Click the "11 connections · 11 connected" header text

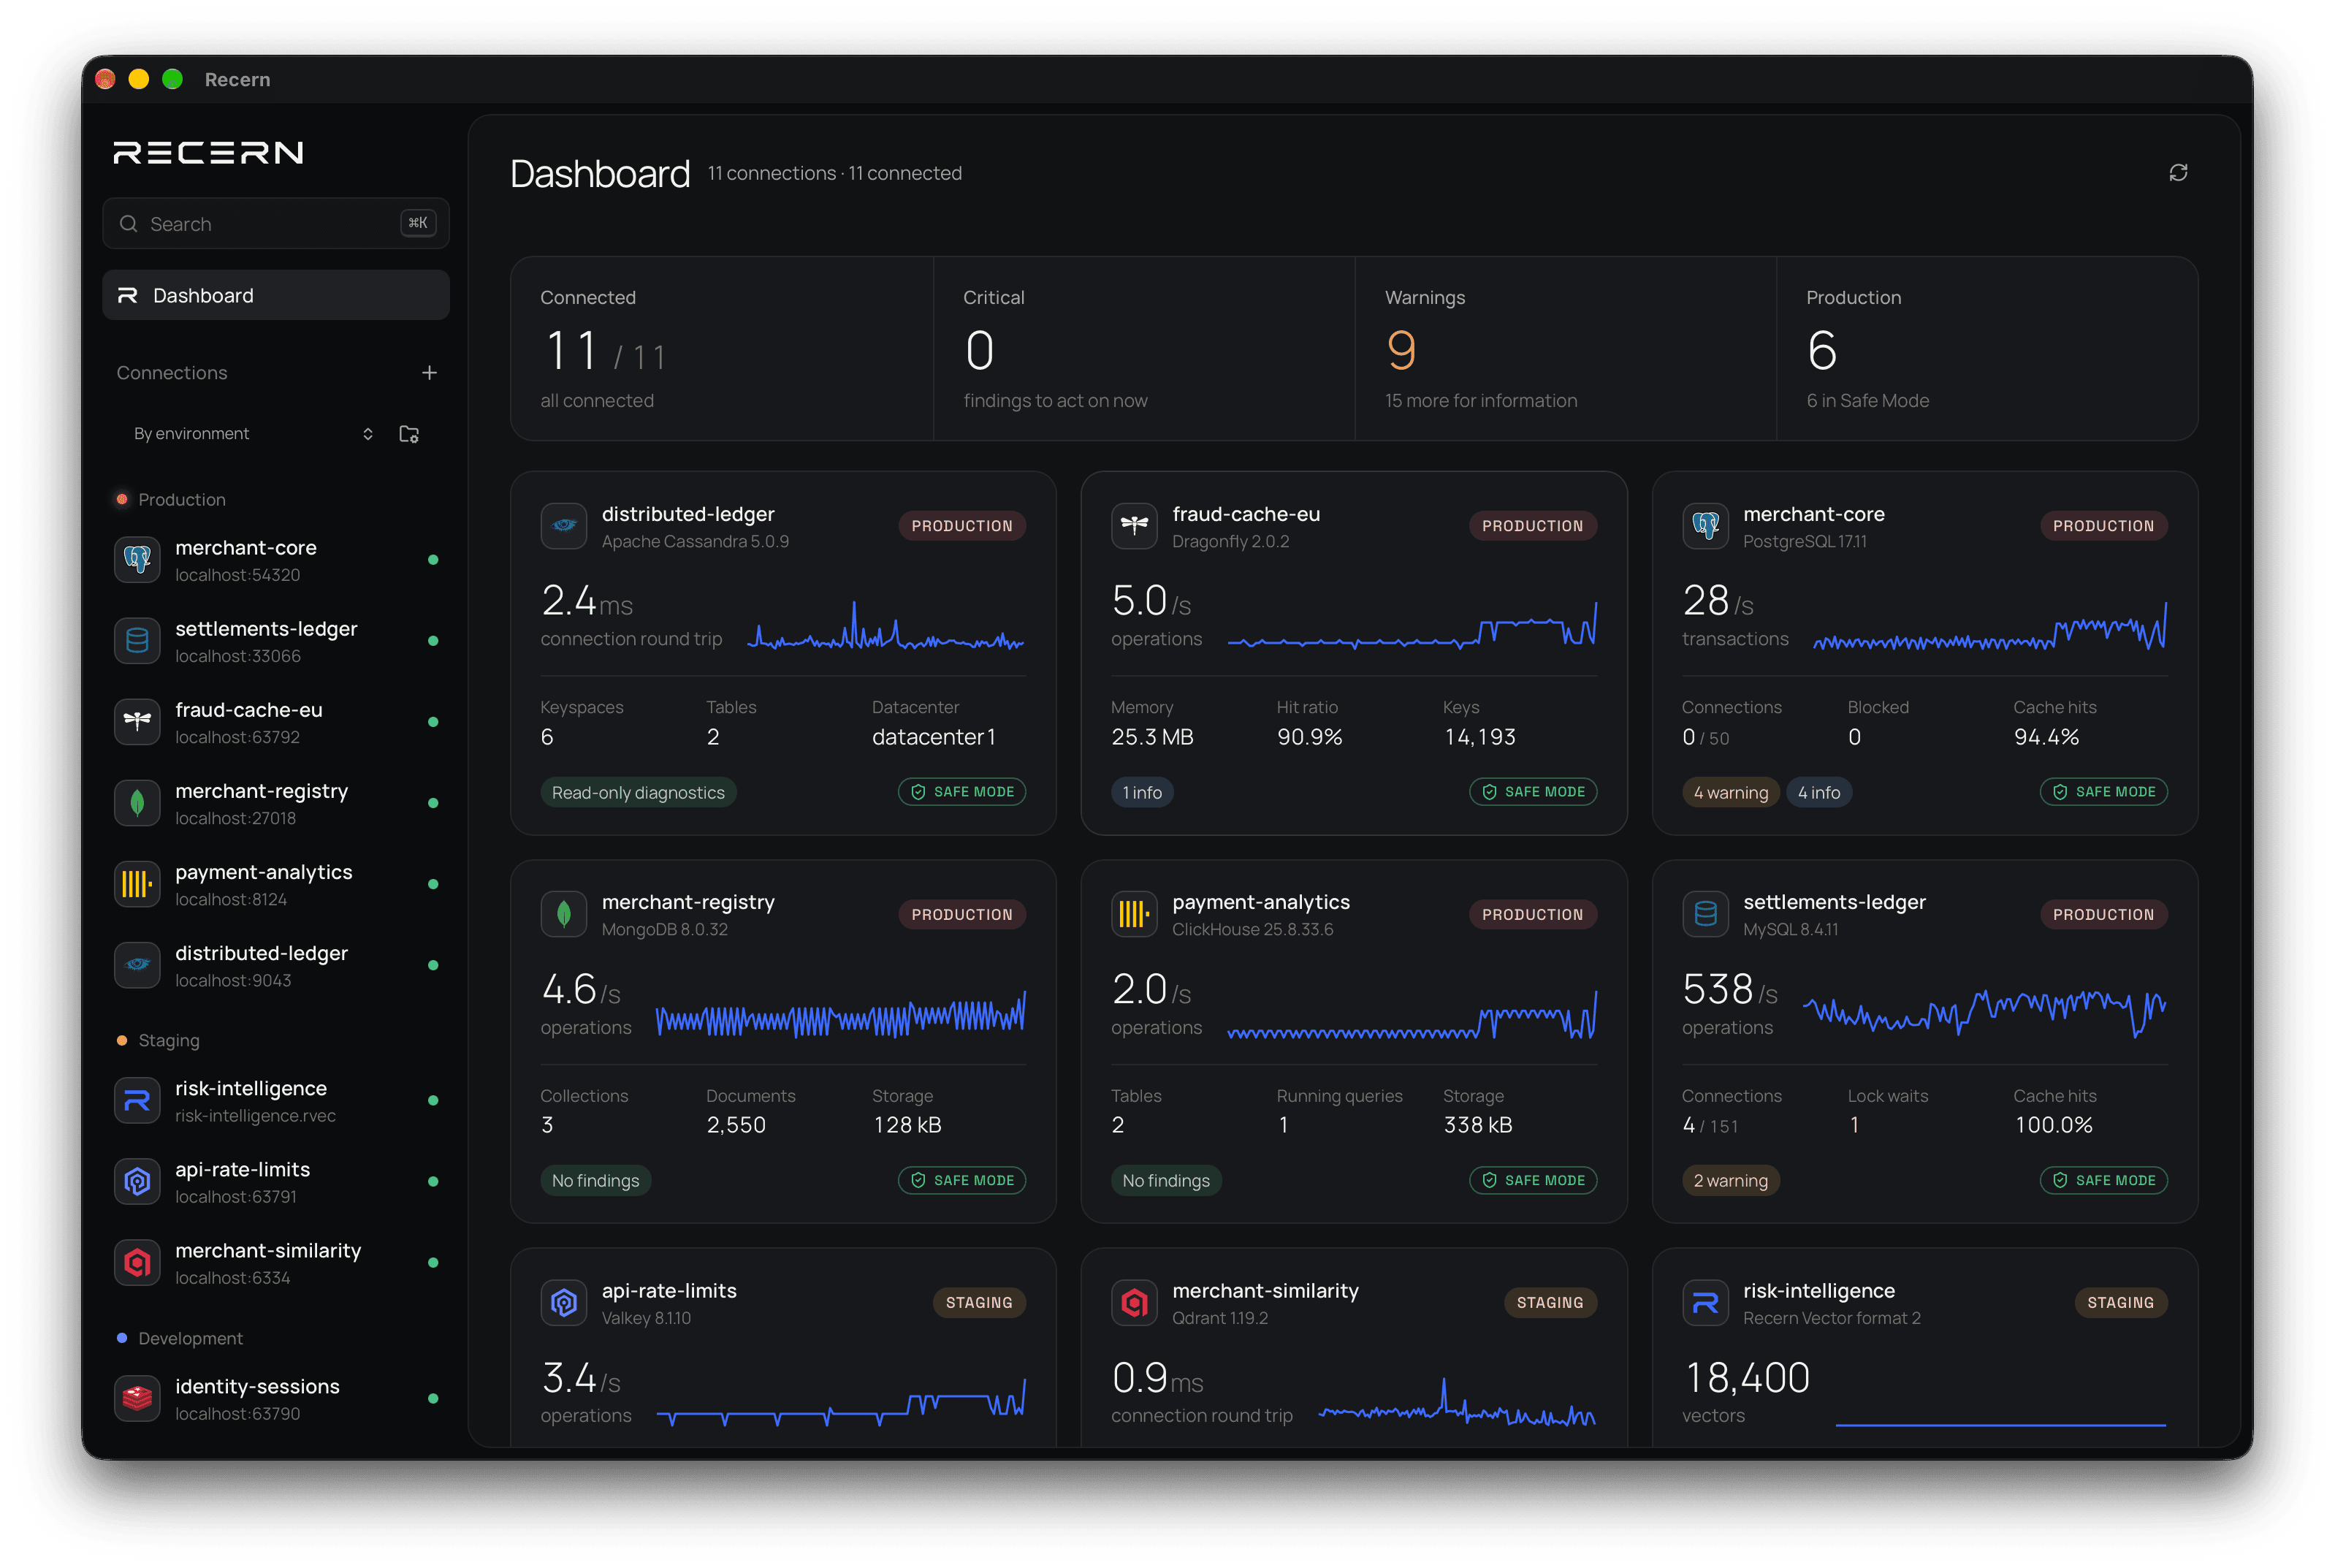coord(835,173)
